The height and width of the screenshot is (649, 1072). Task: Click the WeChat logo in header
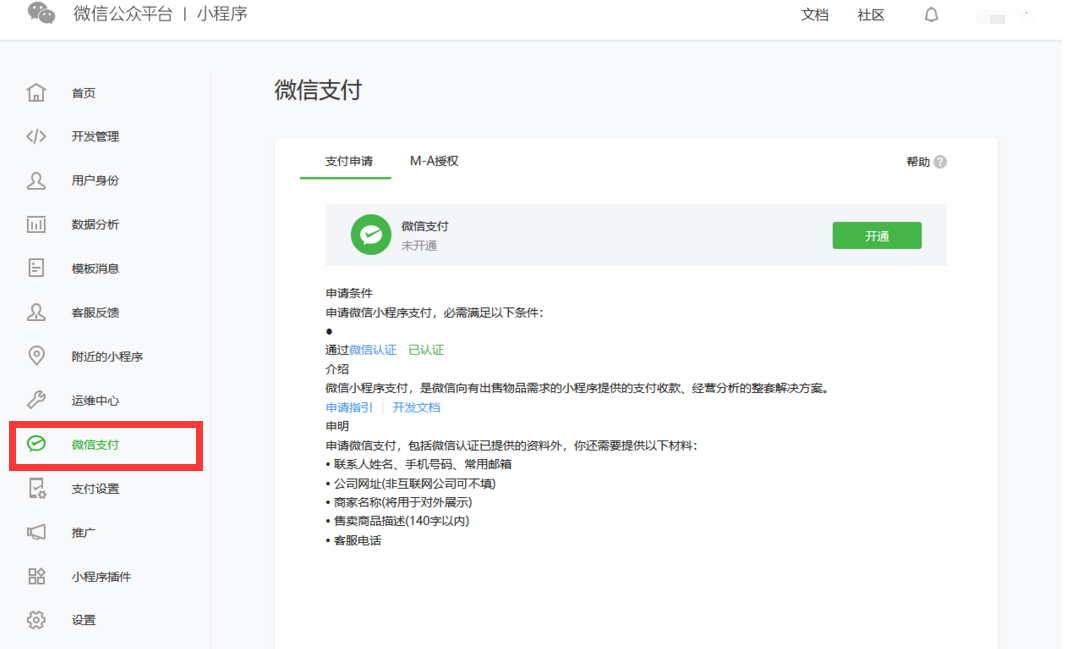[x=41, y=13]
